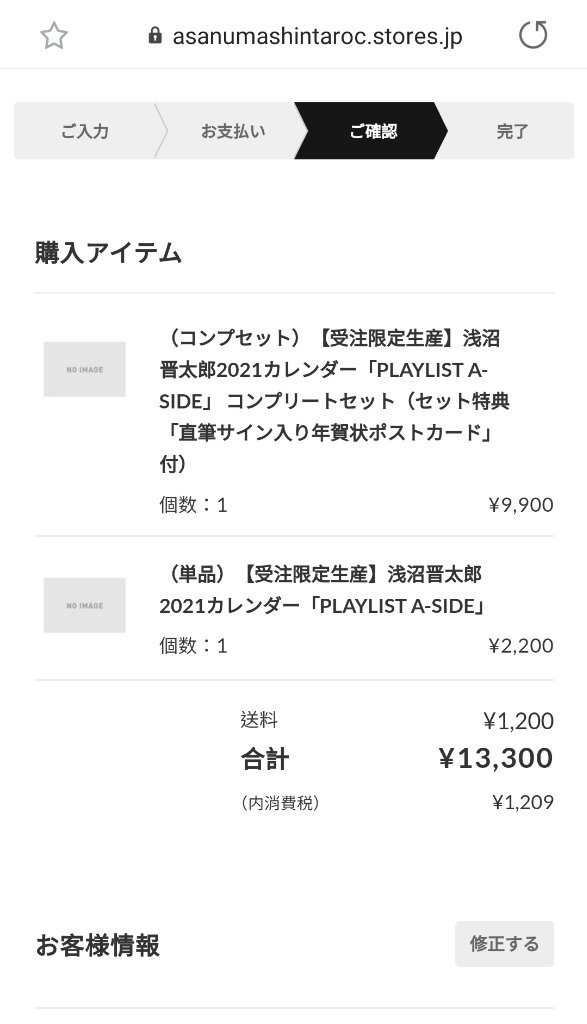
Task: Bookmark page with the star icon
Action: (54, 36)
